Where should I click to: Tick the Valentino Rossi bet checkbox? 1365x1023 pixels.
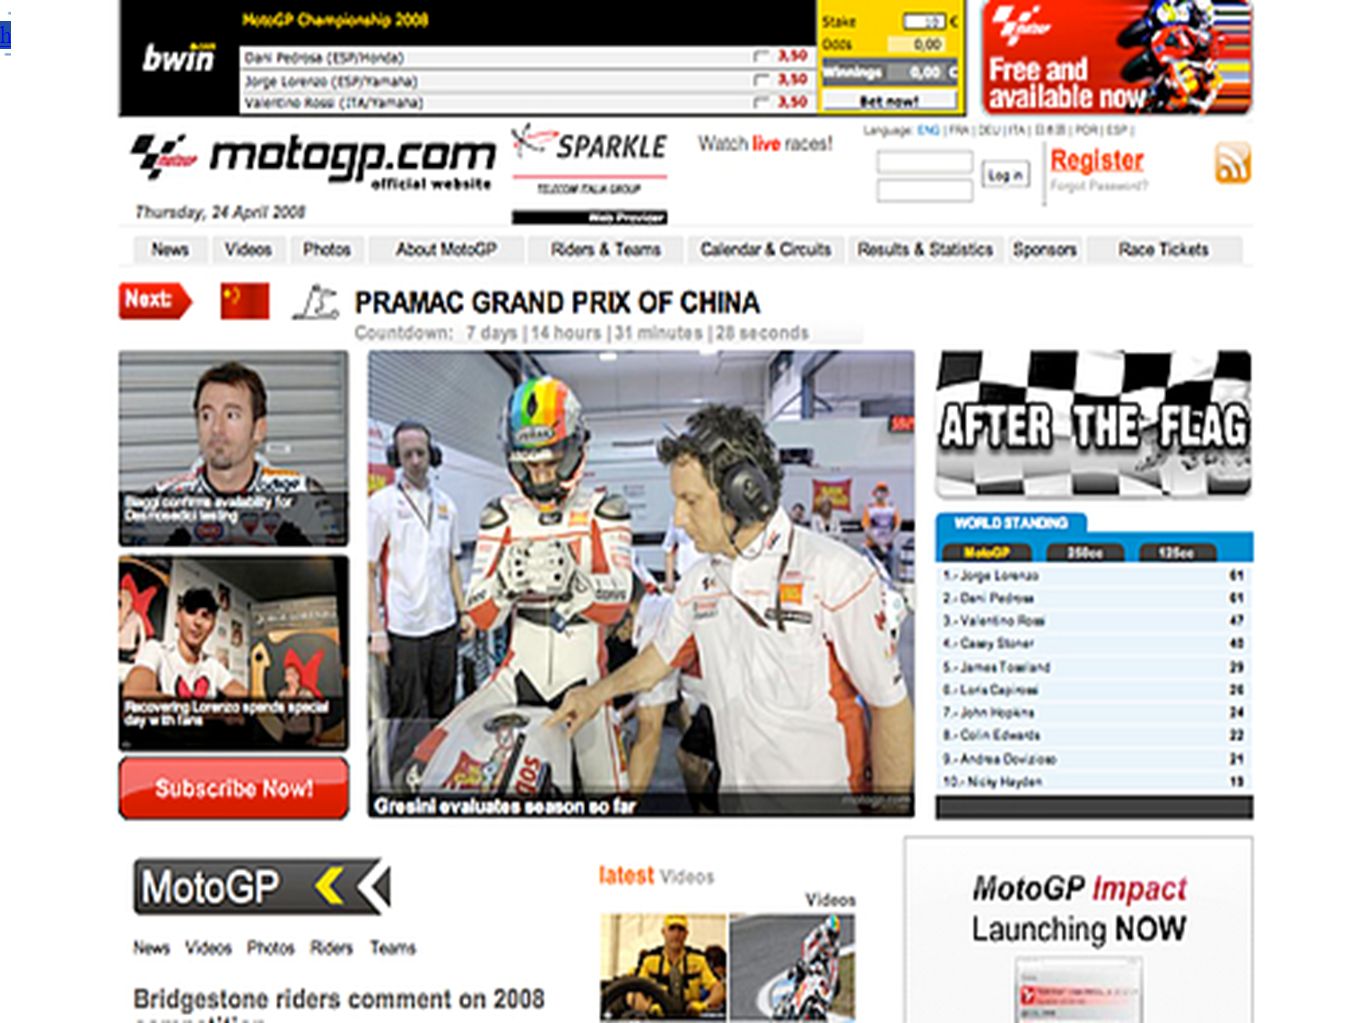(x=762, y=102)
